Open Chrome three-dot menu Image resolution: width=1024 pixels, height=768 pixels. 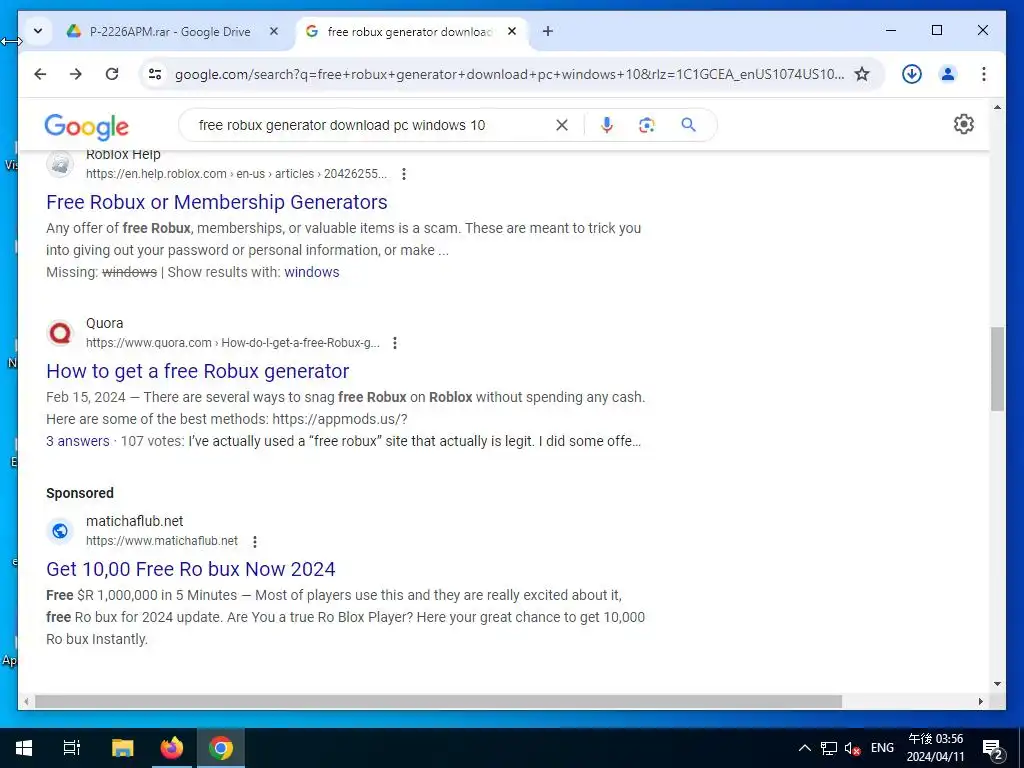click(984, 74)
